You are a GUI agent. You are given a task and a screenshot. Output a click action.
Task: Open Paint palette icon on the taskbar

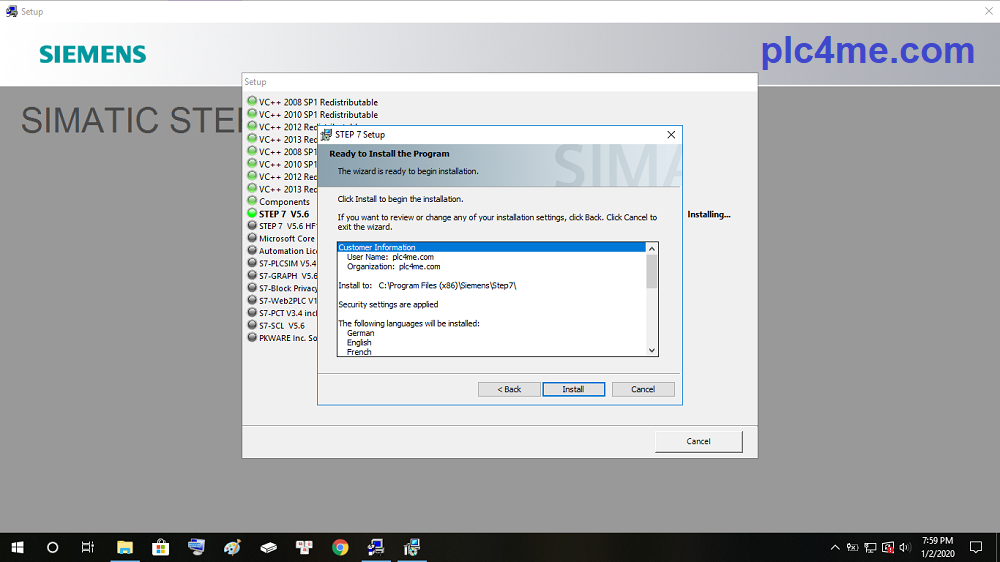232,547
